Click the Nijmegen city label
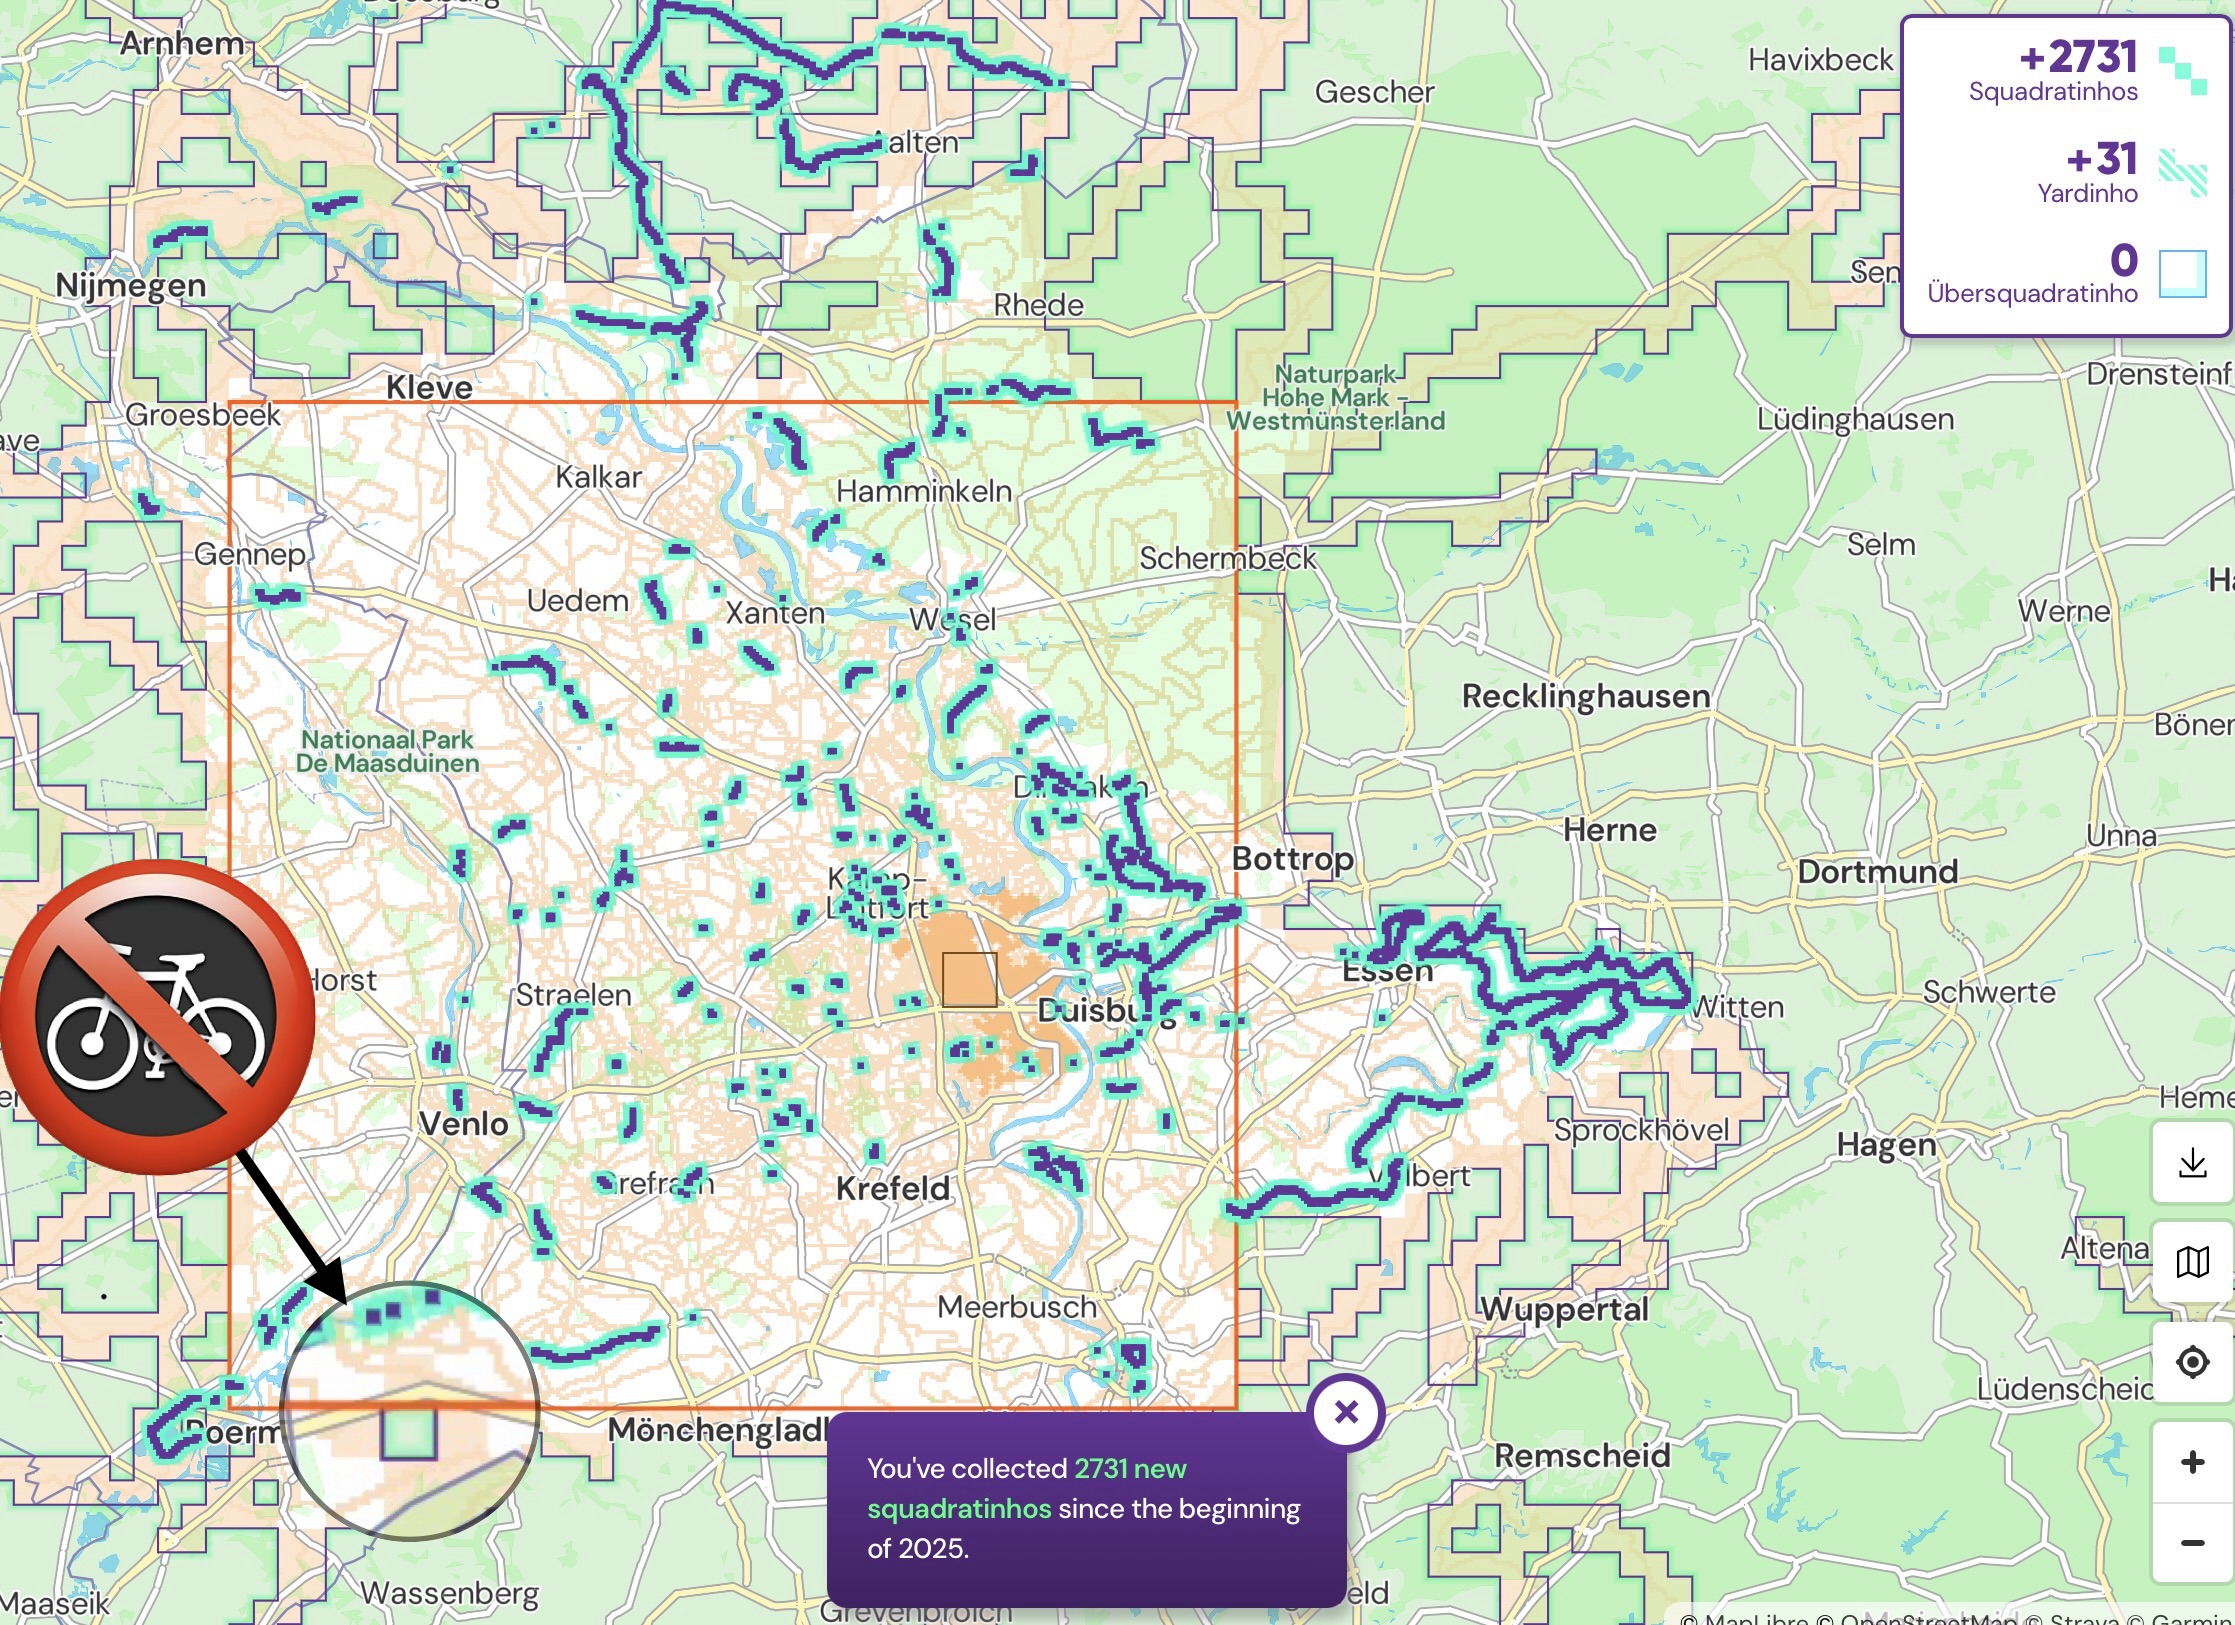 point(130,285)
